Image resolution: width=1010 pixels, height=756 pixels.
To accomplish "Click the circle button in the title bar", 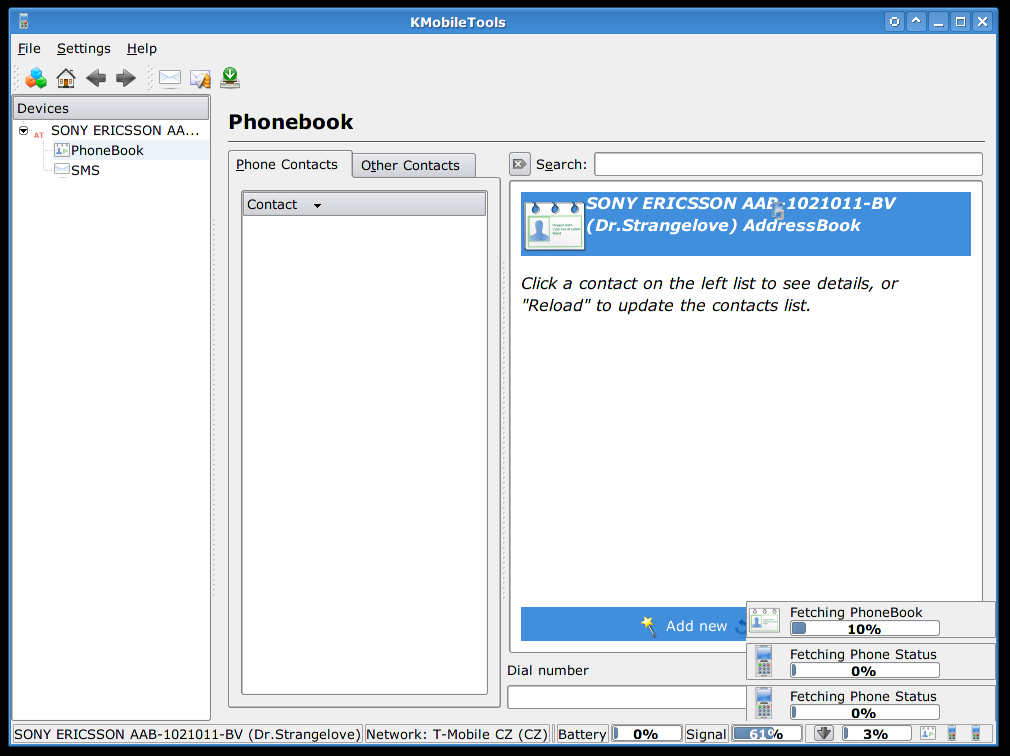I will point(894,22).
